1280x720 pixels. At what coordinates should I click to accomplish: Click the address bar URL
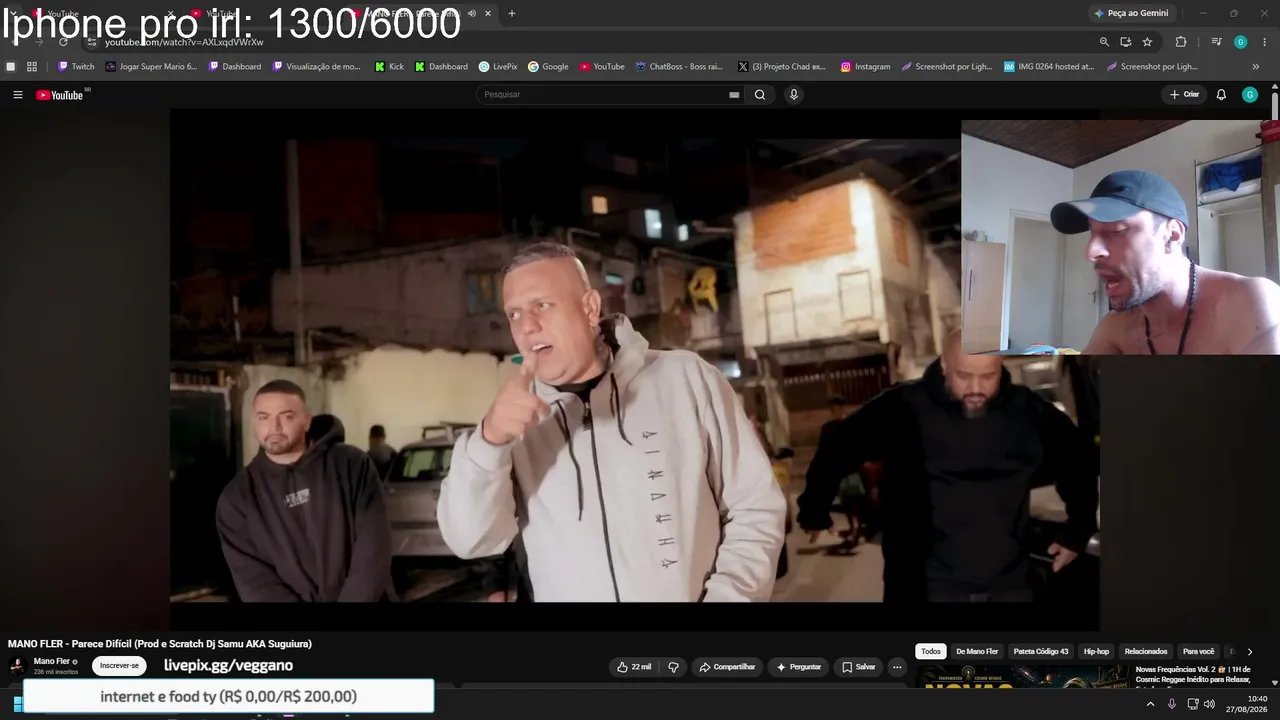tap(184, 42)
